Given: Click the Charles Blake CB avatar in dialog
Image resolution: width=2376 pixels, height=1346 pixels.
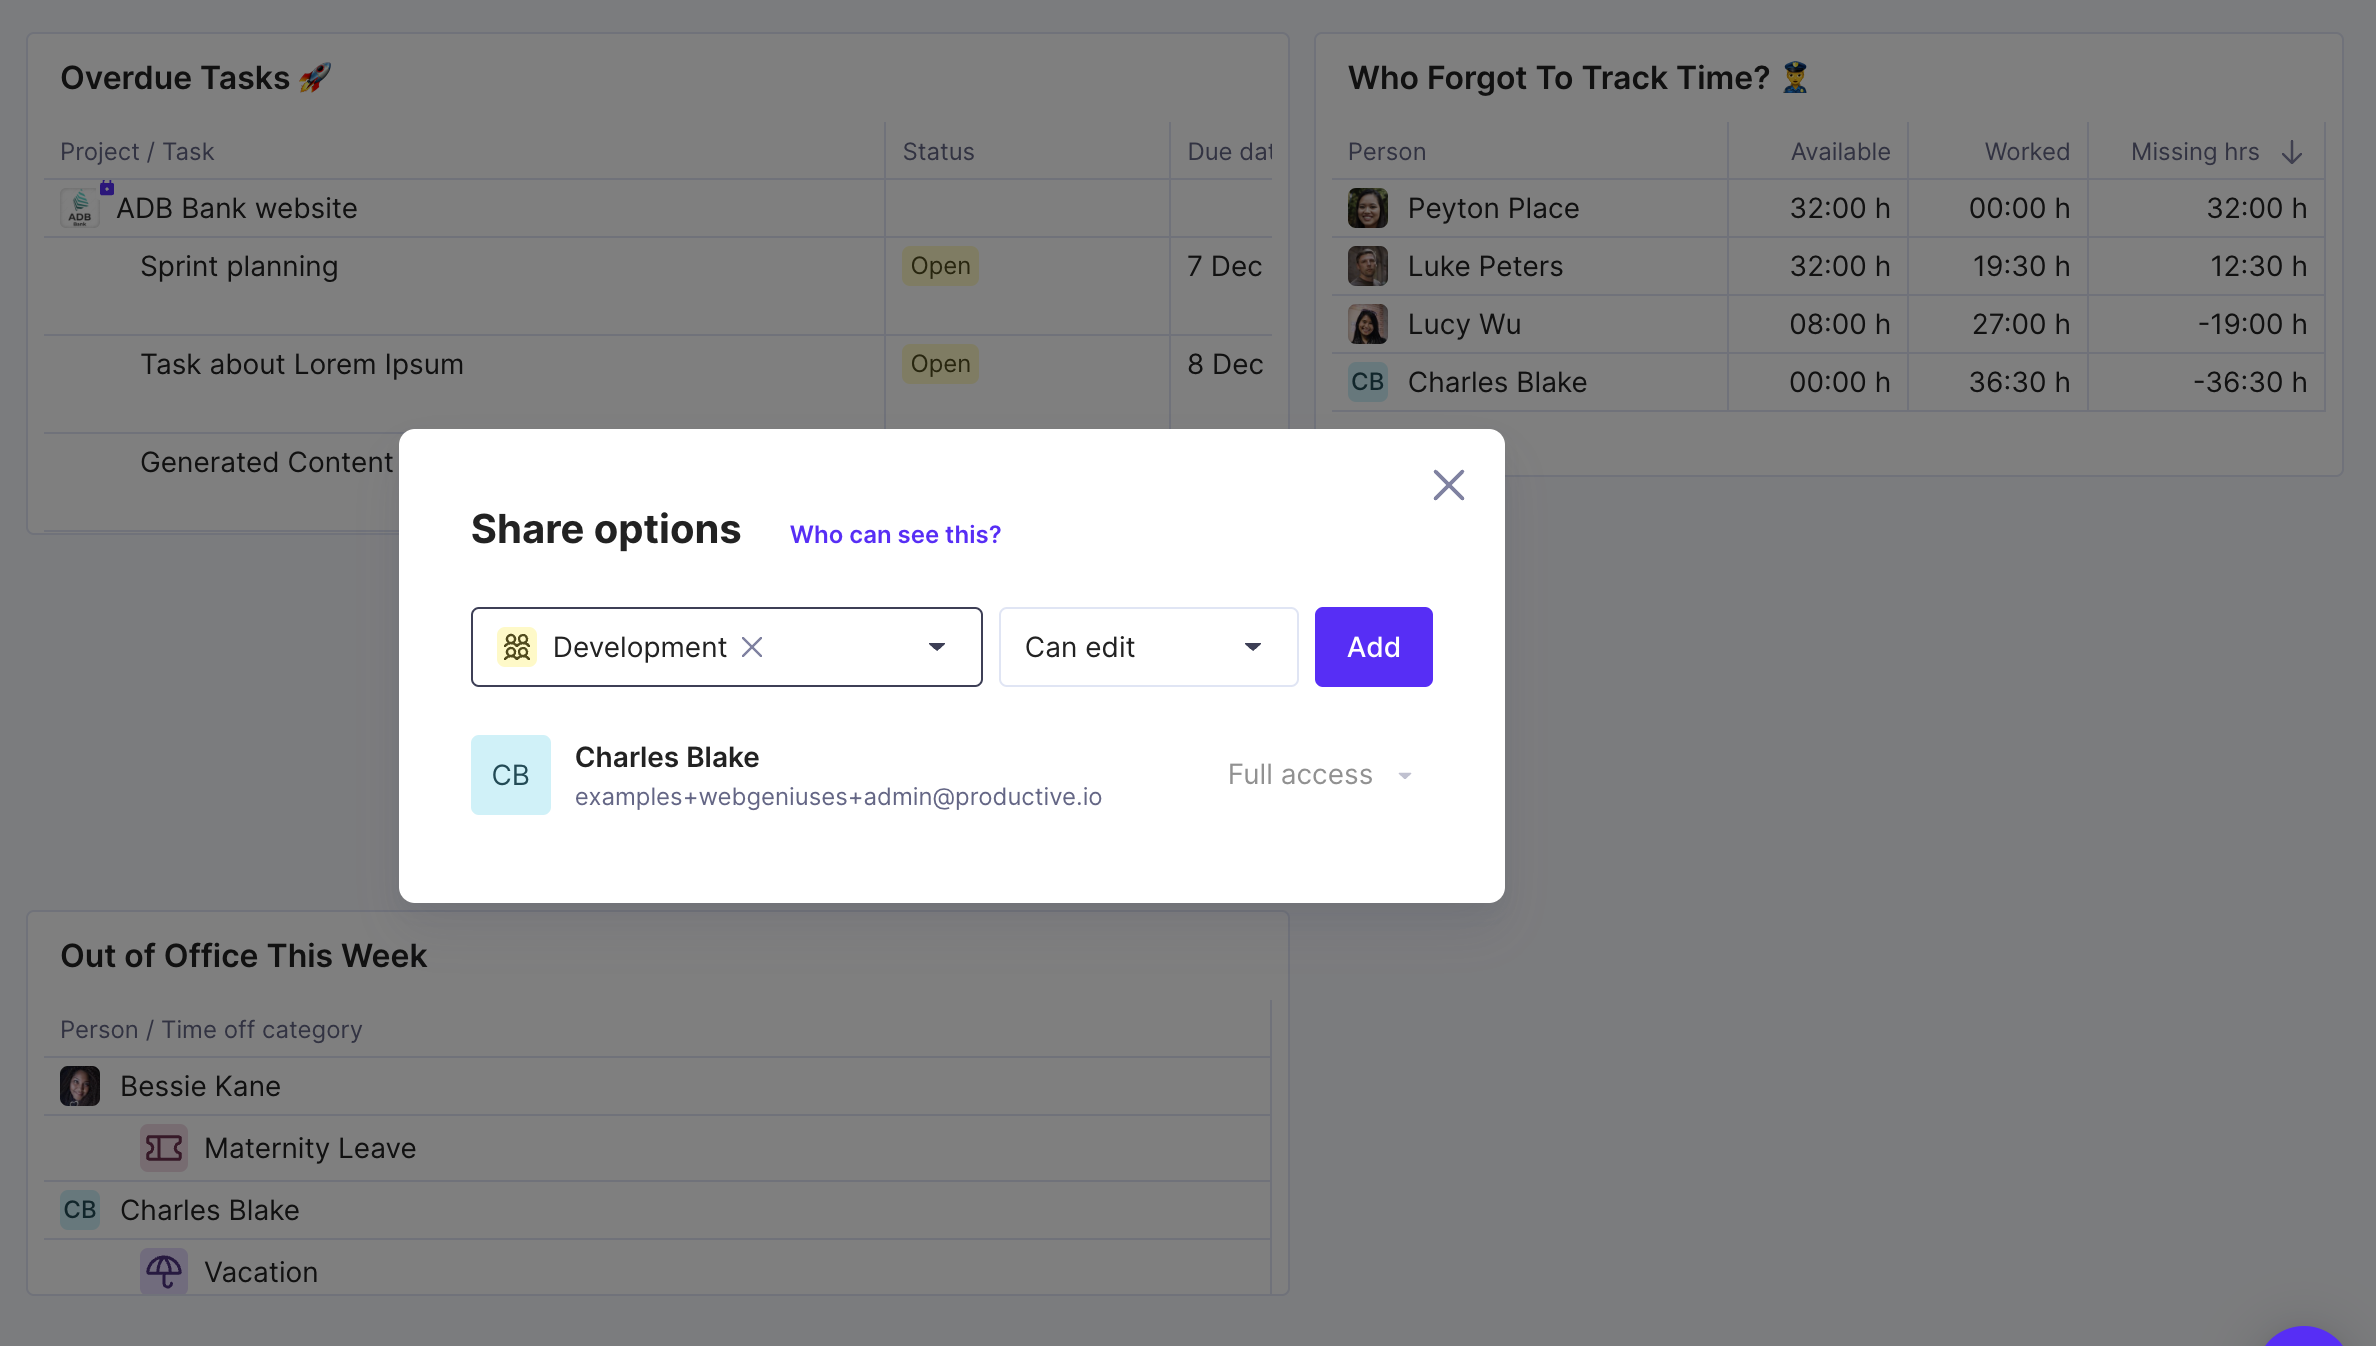Looking at the screenshot, I should pyautogui.click(x=511, y=775).
